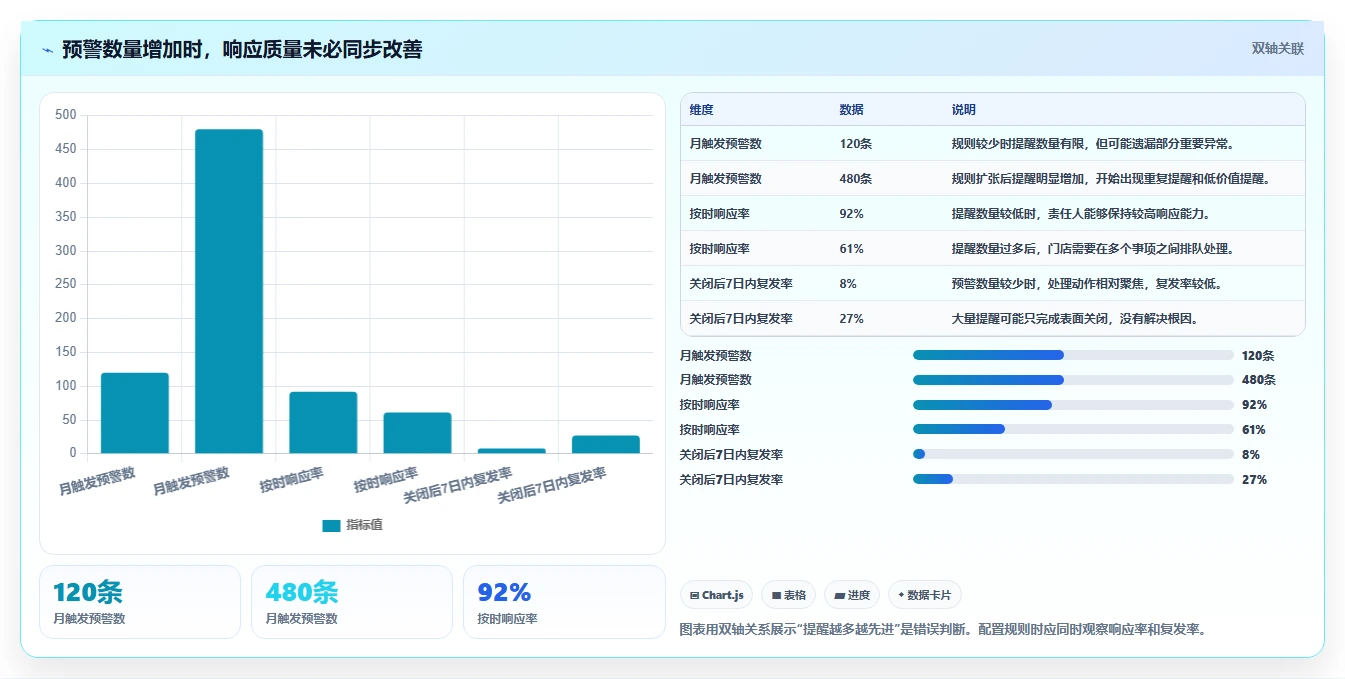Click the header title 预警数量增加时
1345x679 pixels.
(242, 49)
